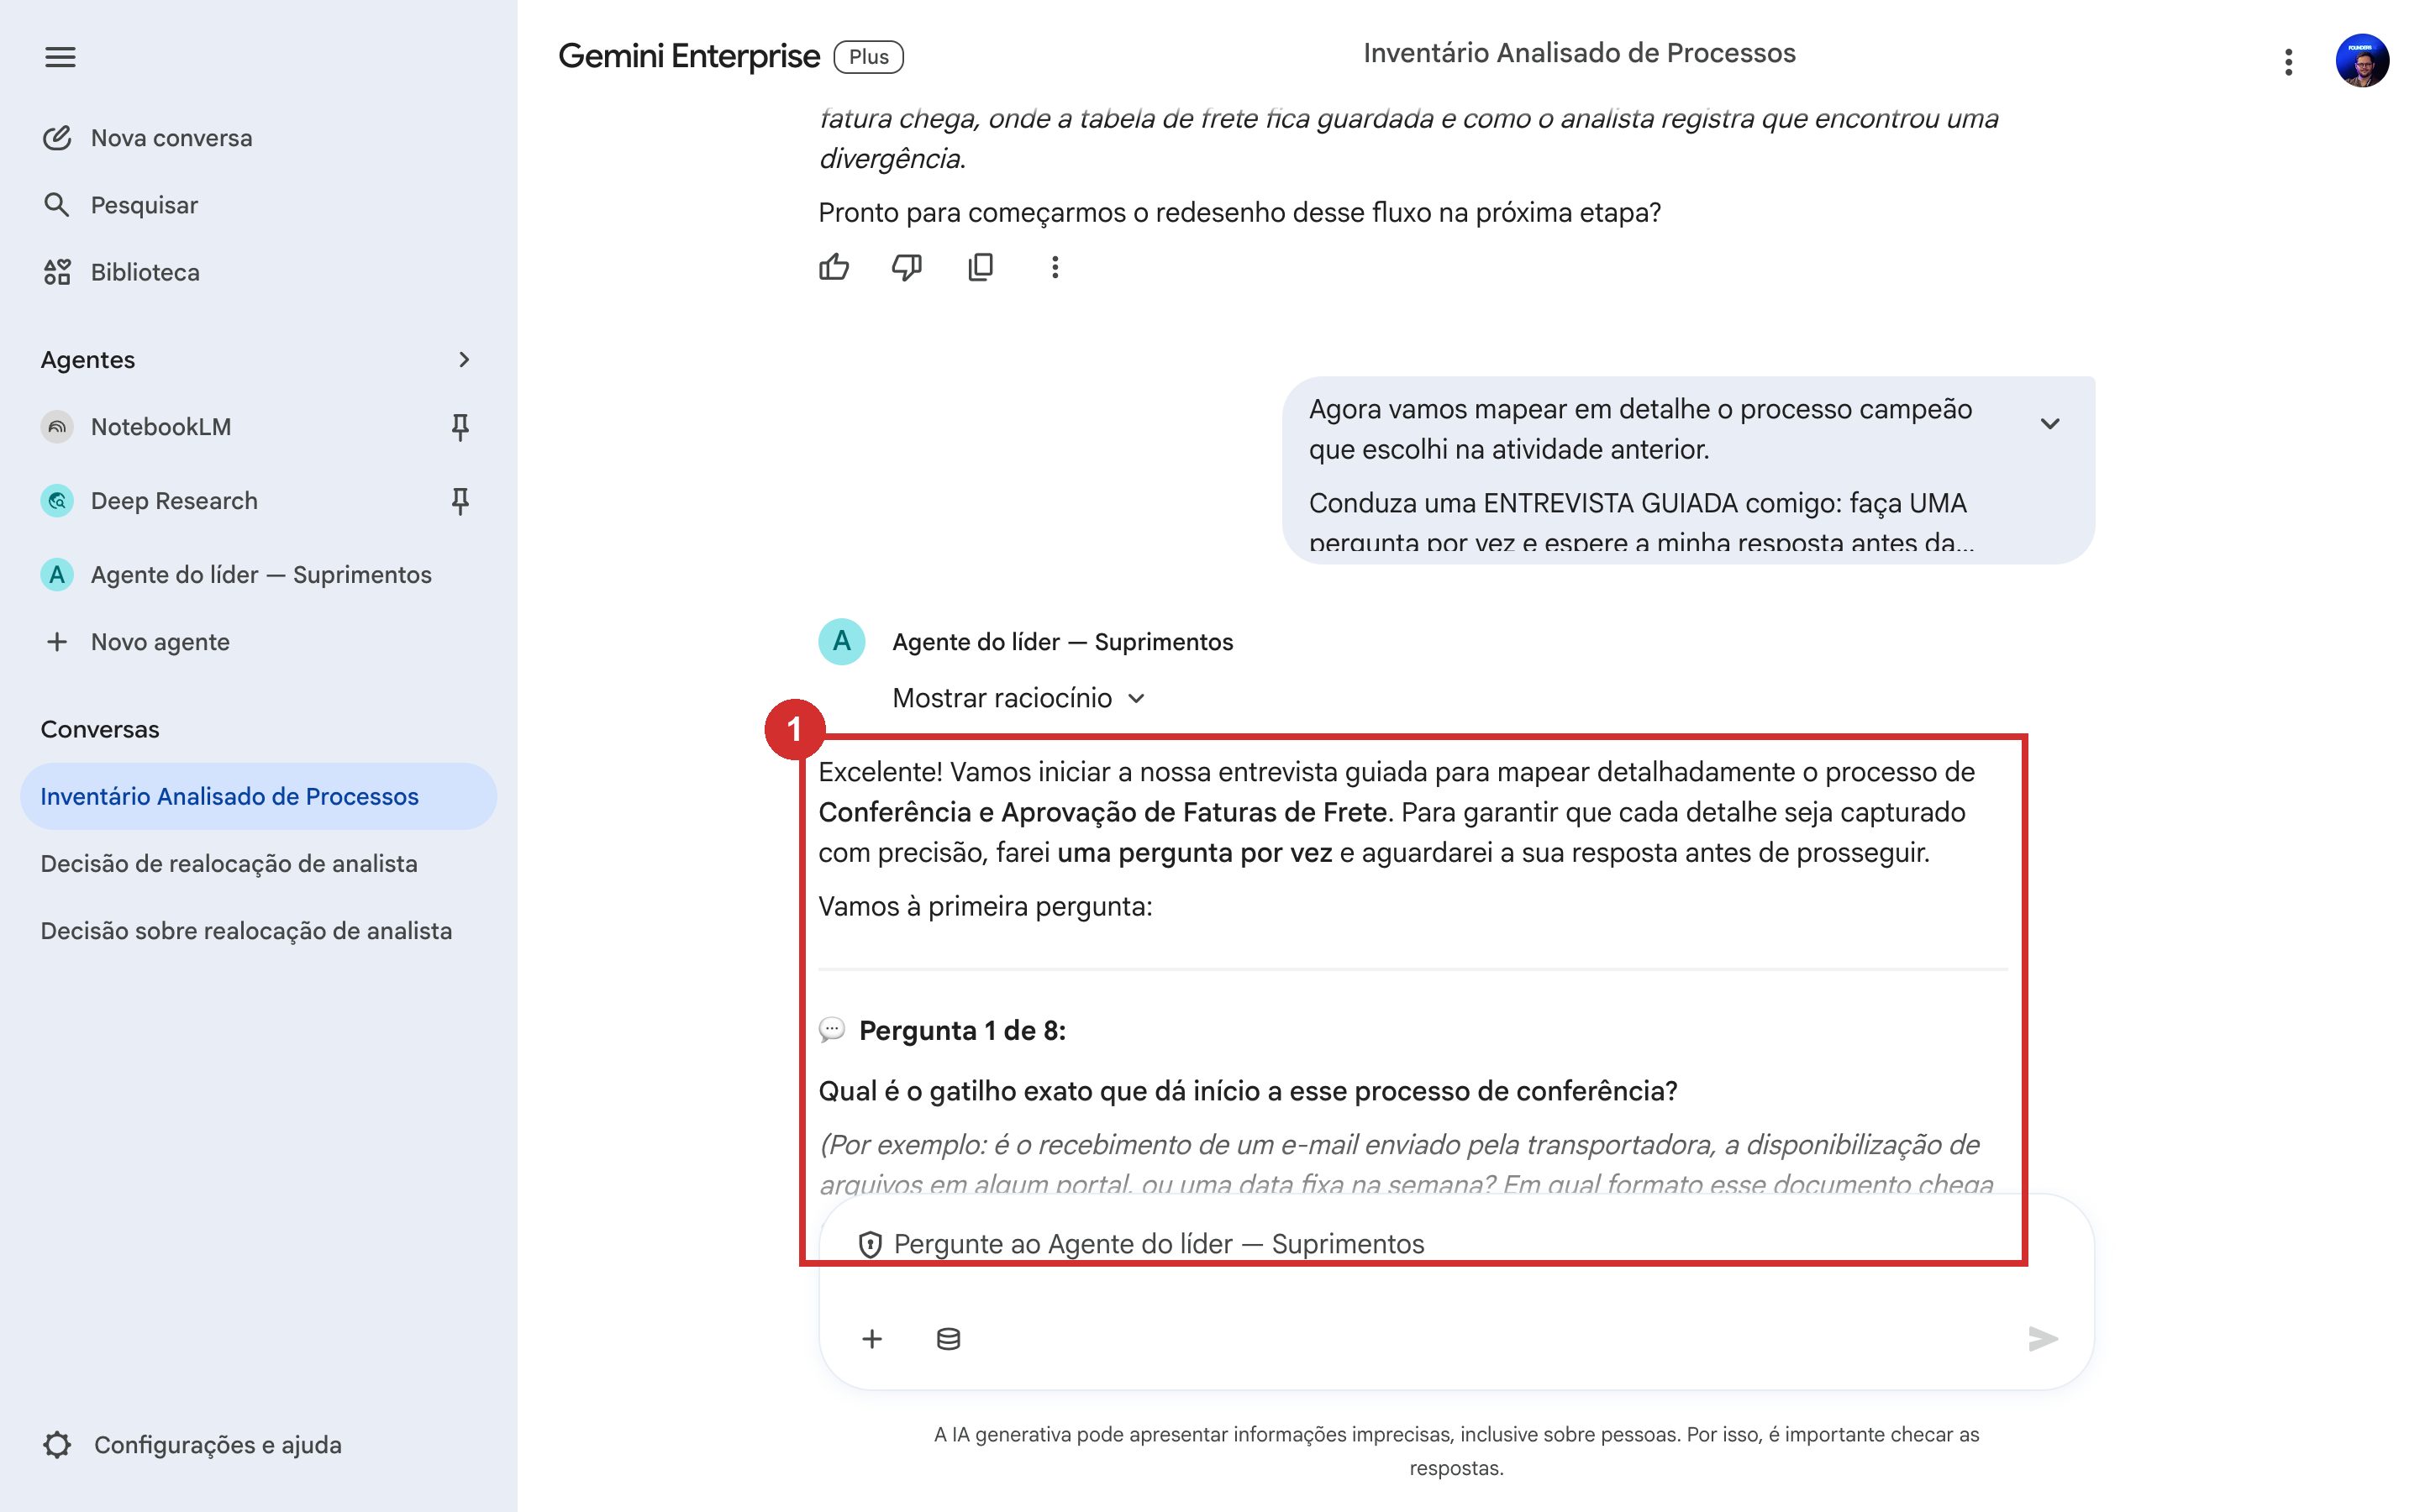Open the user profile avatar
The width and height of the screenshot is (2420, 1512).
pyautogui.click(x=2362, y=61)
